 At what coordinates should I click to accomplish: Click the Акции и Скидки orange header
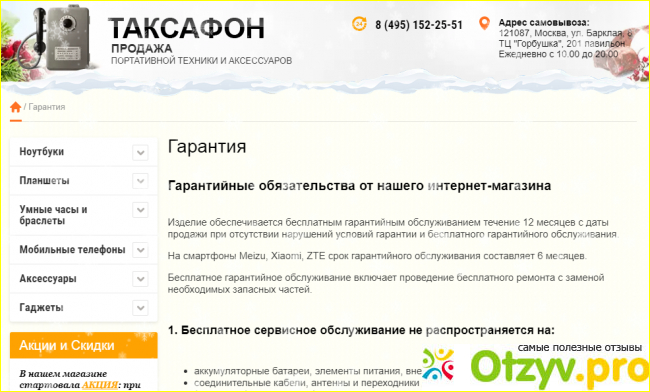84,345
